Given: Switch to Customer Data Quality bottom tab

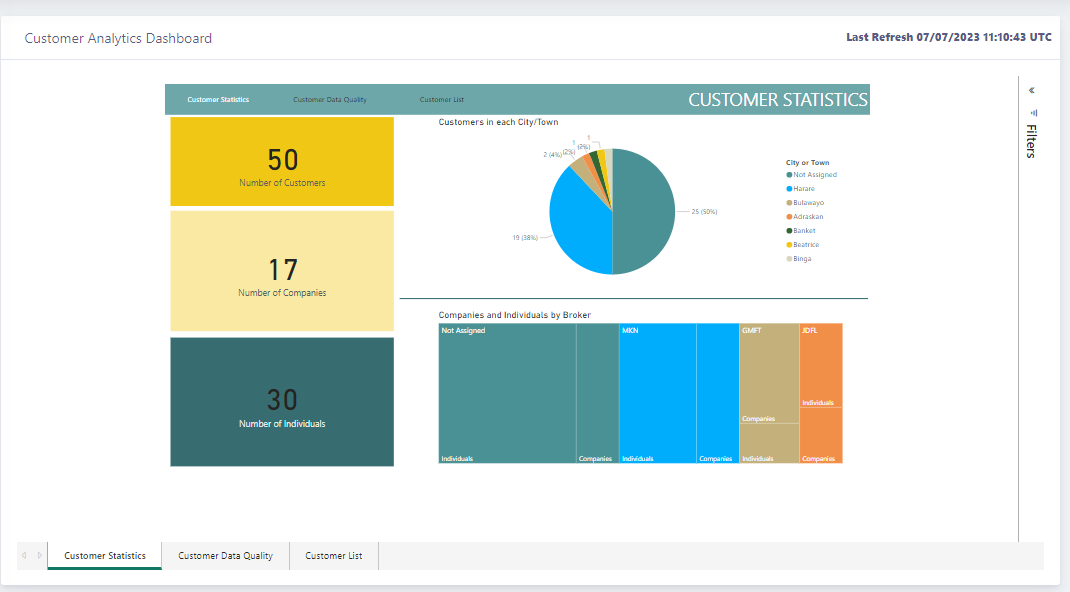Looking at the screenshot, I should pos(225,556).
